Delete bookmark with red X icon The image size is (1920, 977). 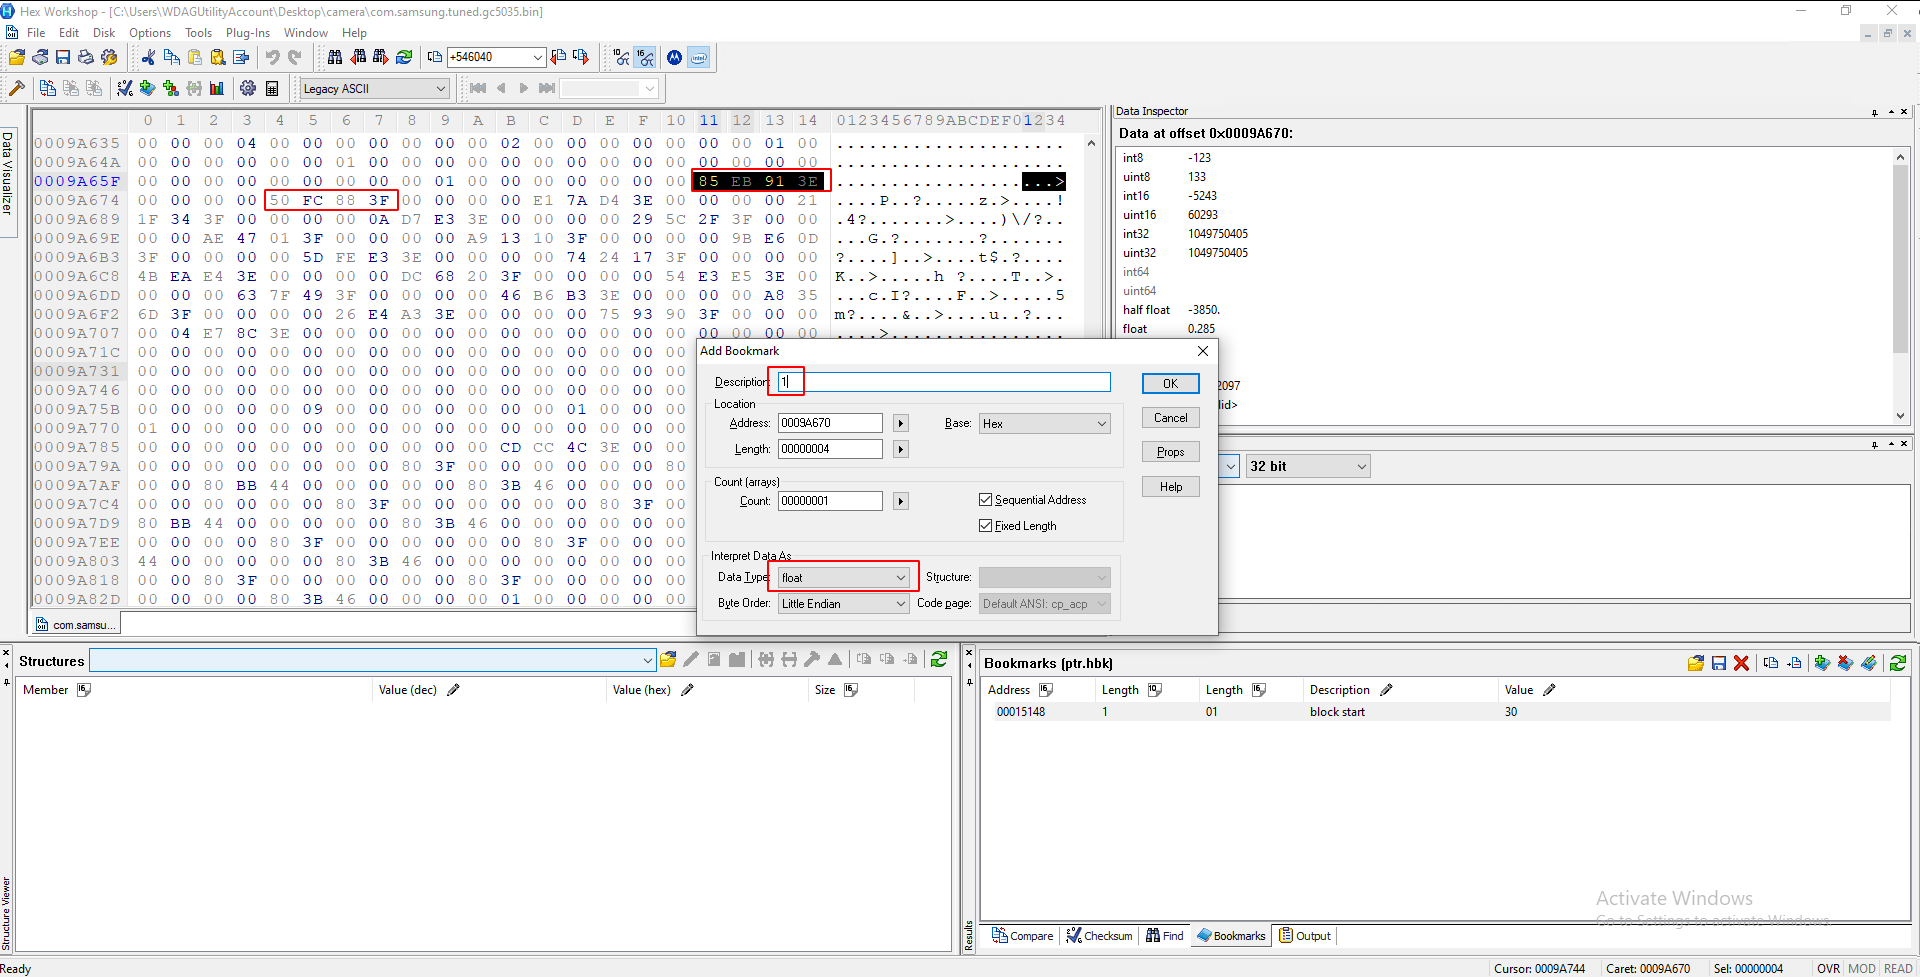pyautogui.click(x=1741, y=663)
